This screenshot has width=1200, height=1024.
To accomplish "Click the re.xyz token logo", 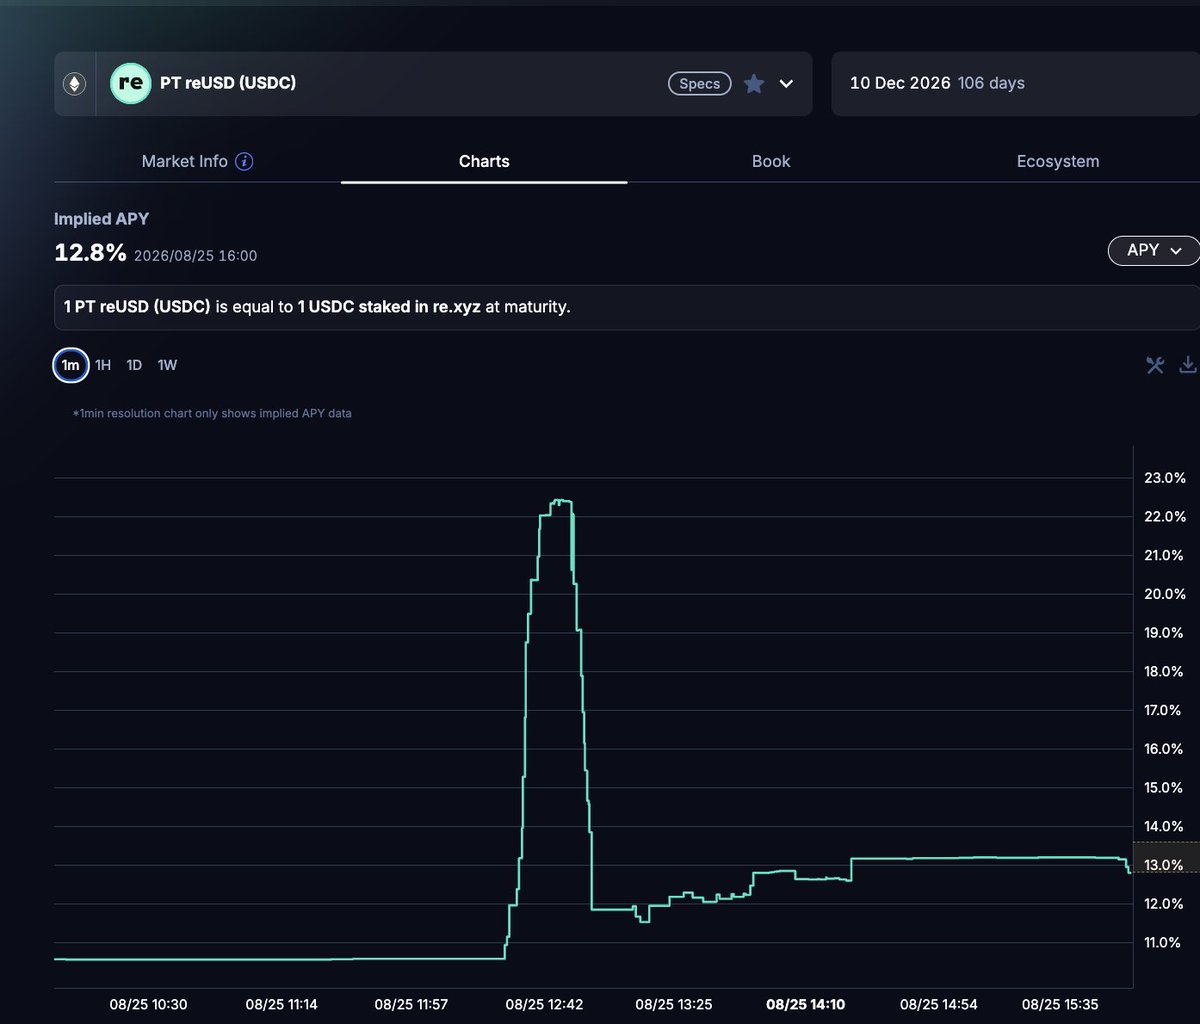I will point(130,83).
